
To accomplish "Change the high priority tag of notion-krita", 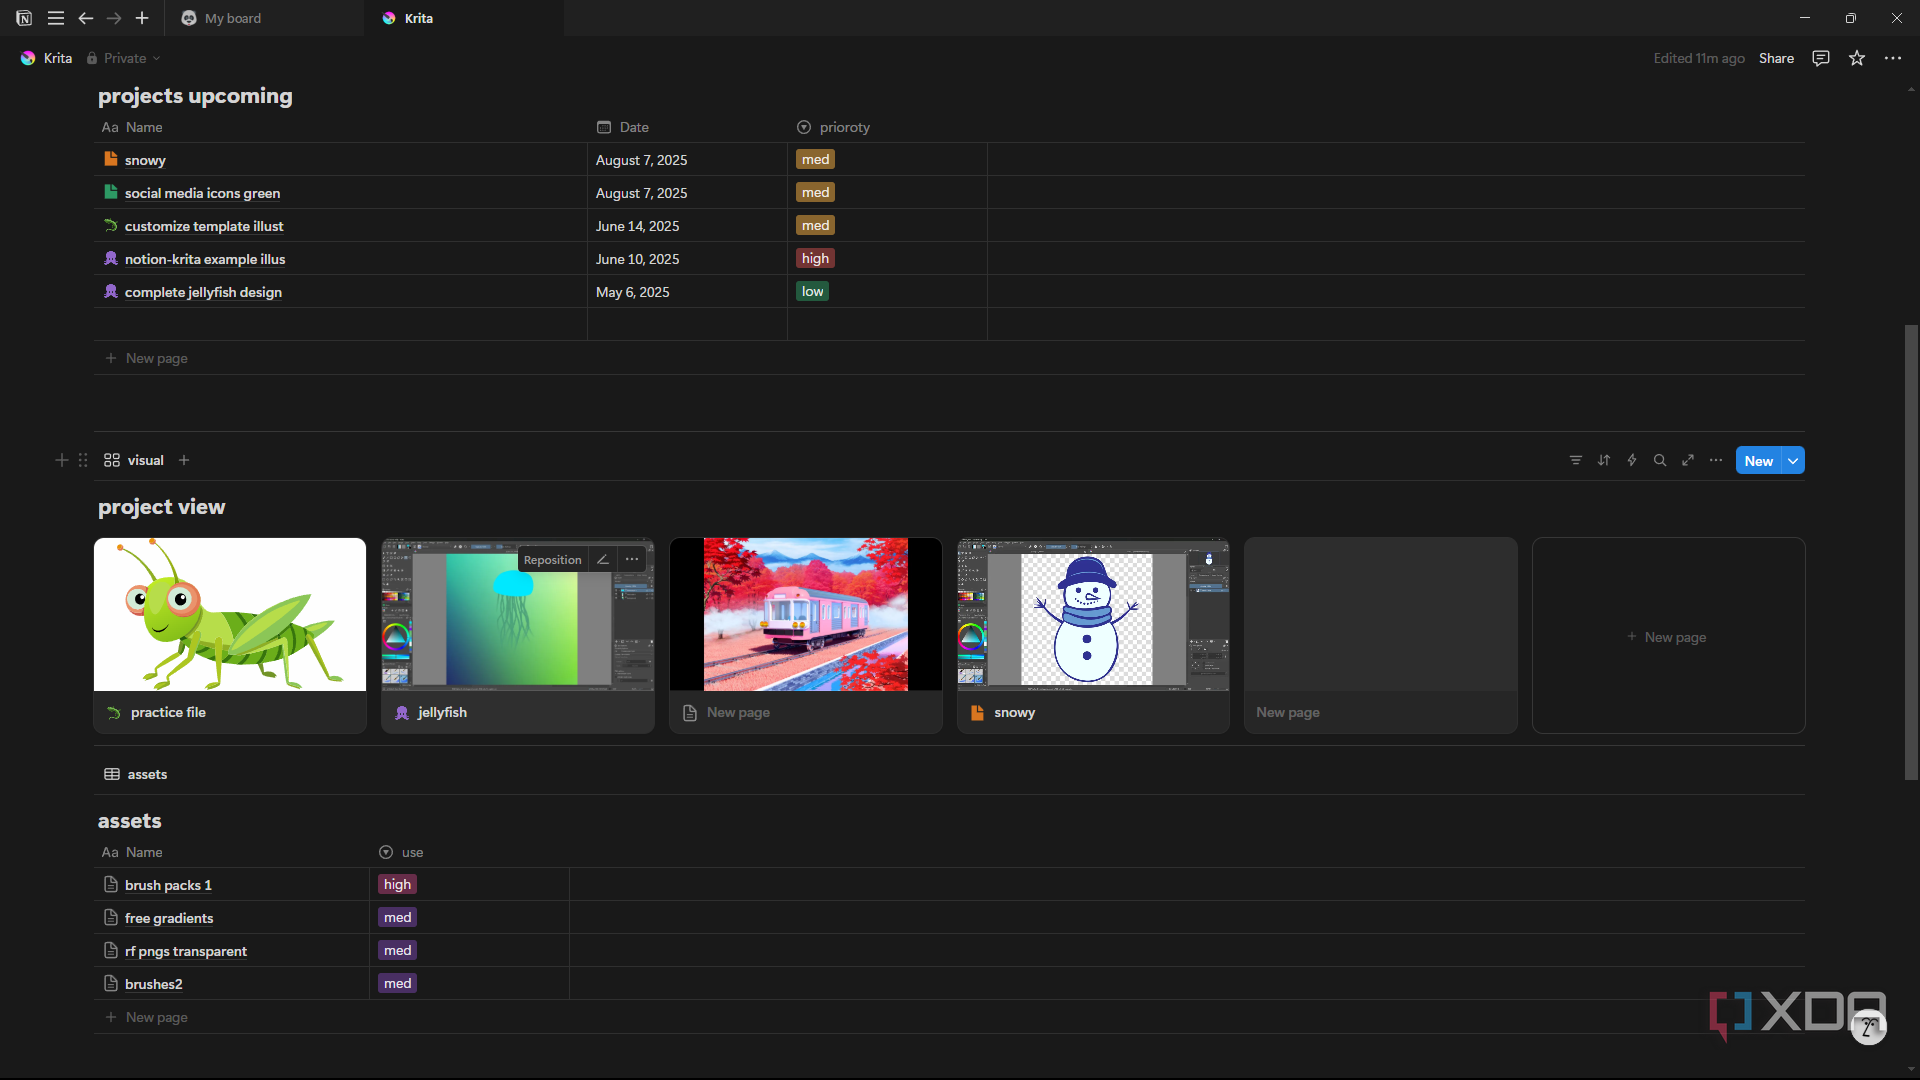I will click(x=816, y=258).
